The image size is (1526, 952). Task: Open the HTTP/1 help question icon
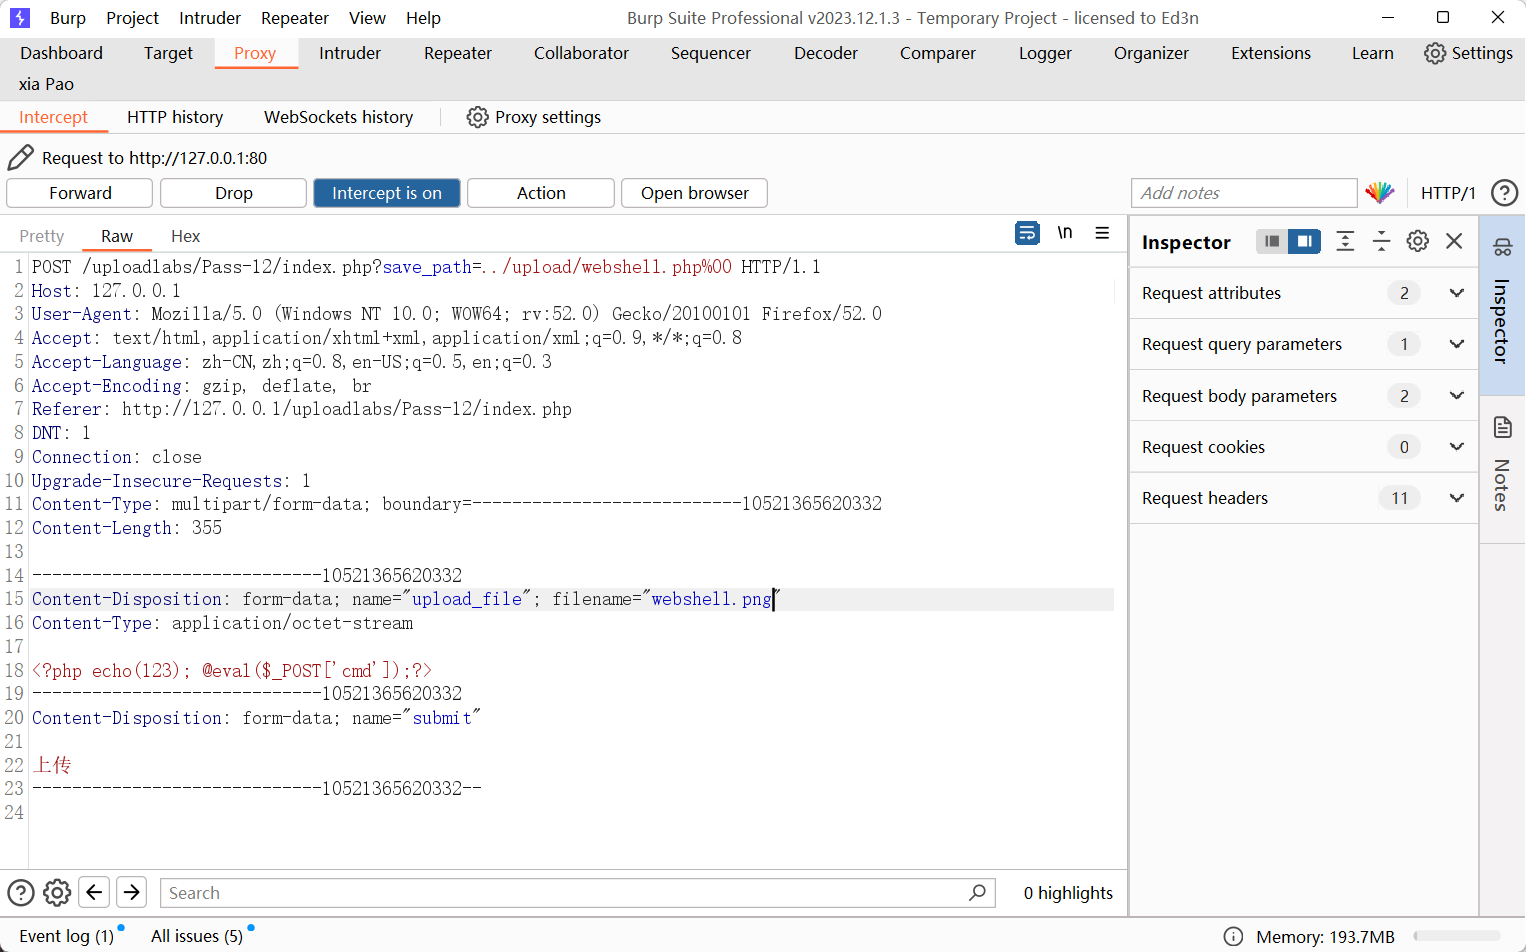tap(1504, 193)
